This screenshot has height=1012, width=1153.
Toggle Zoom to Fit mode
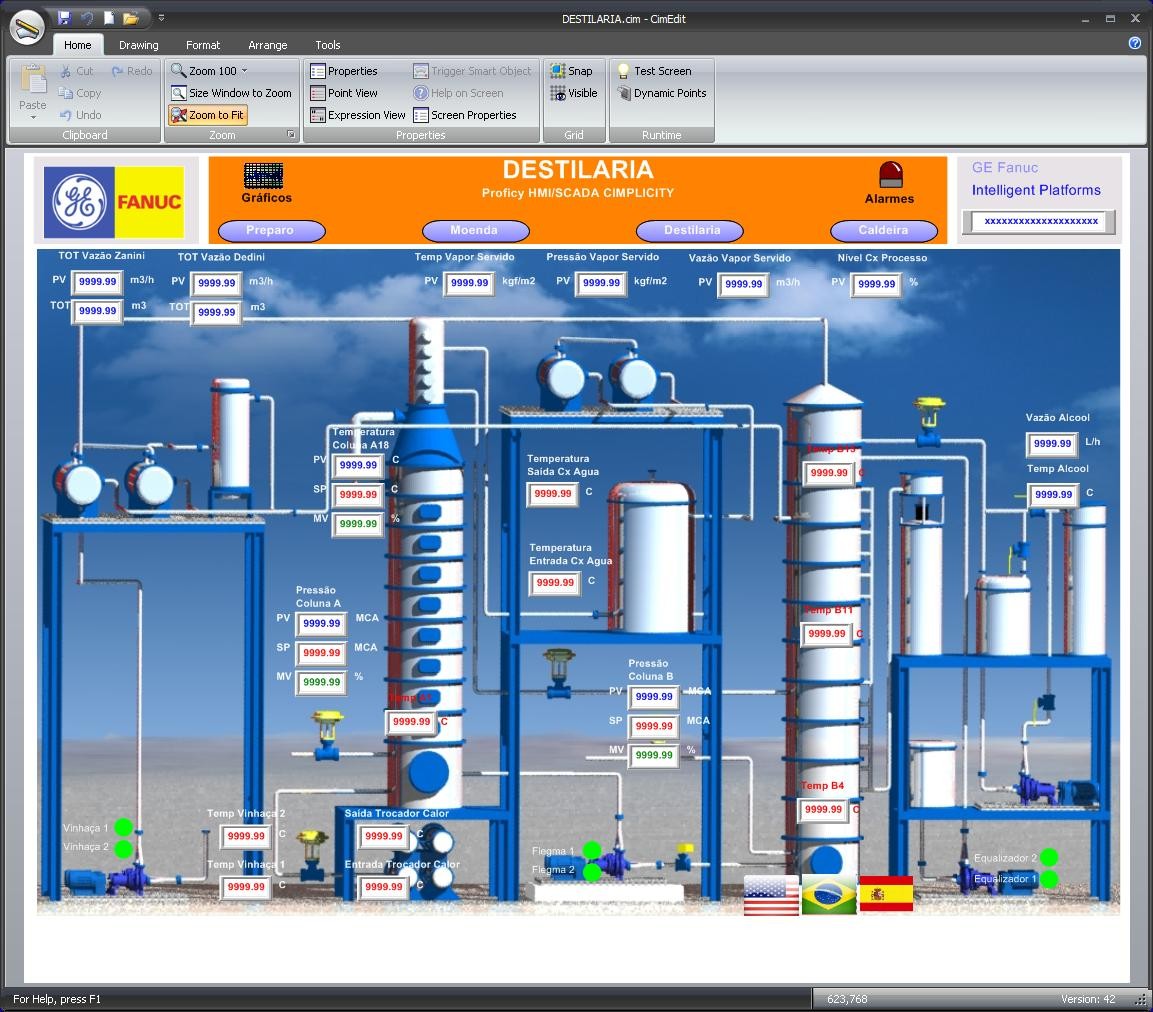tap(207, 115)
